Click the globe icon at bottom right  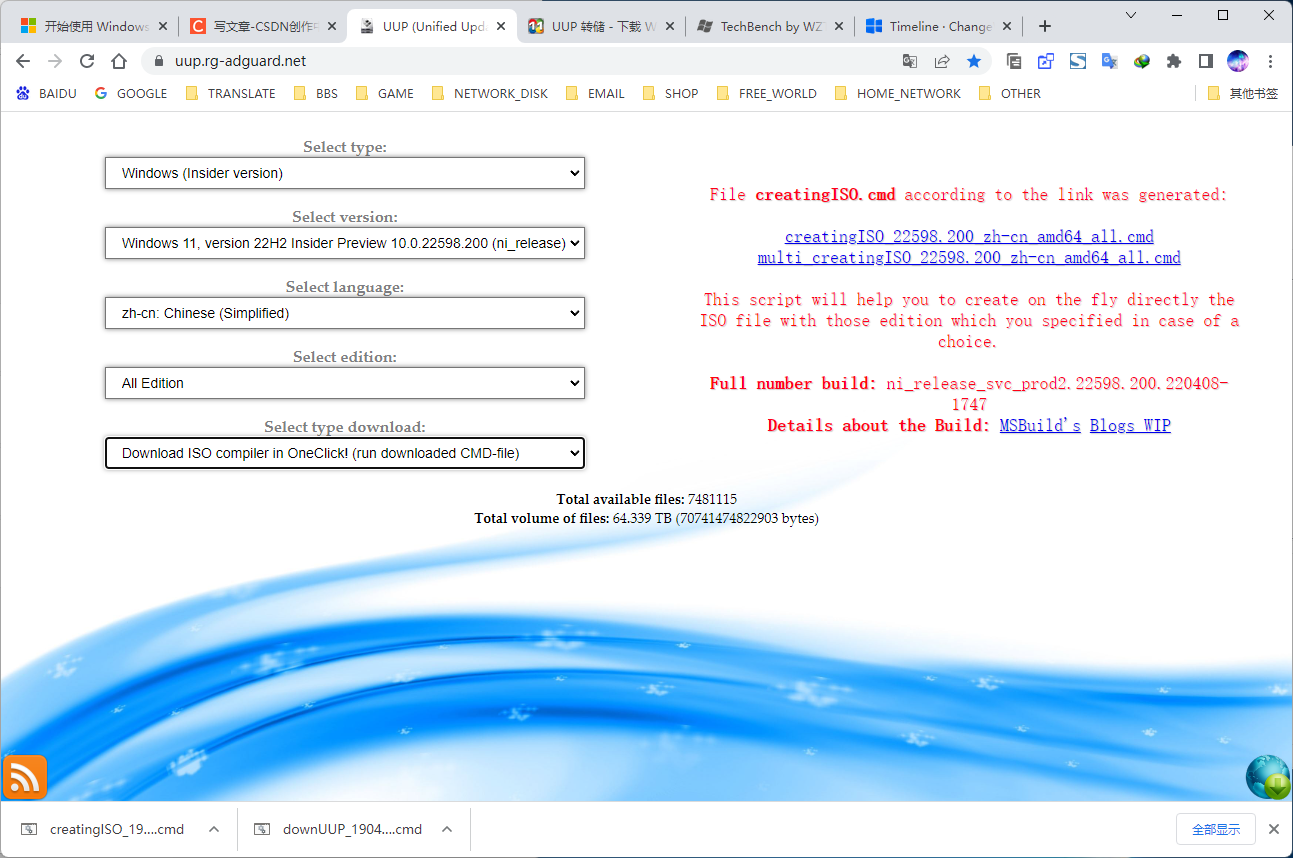pyautogui.click(x=1267, y=777)
